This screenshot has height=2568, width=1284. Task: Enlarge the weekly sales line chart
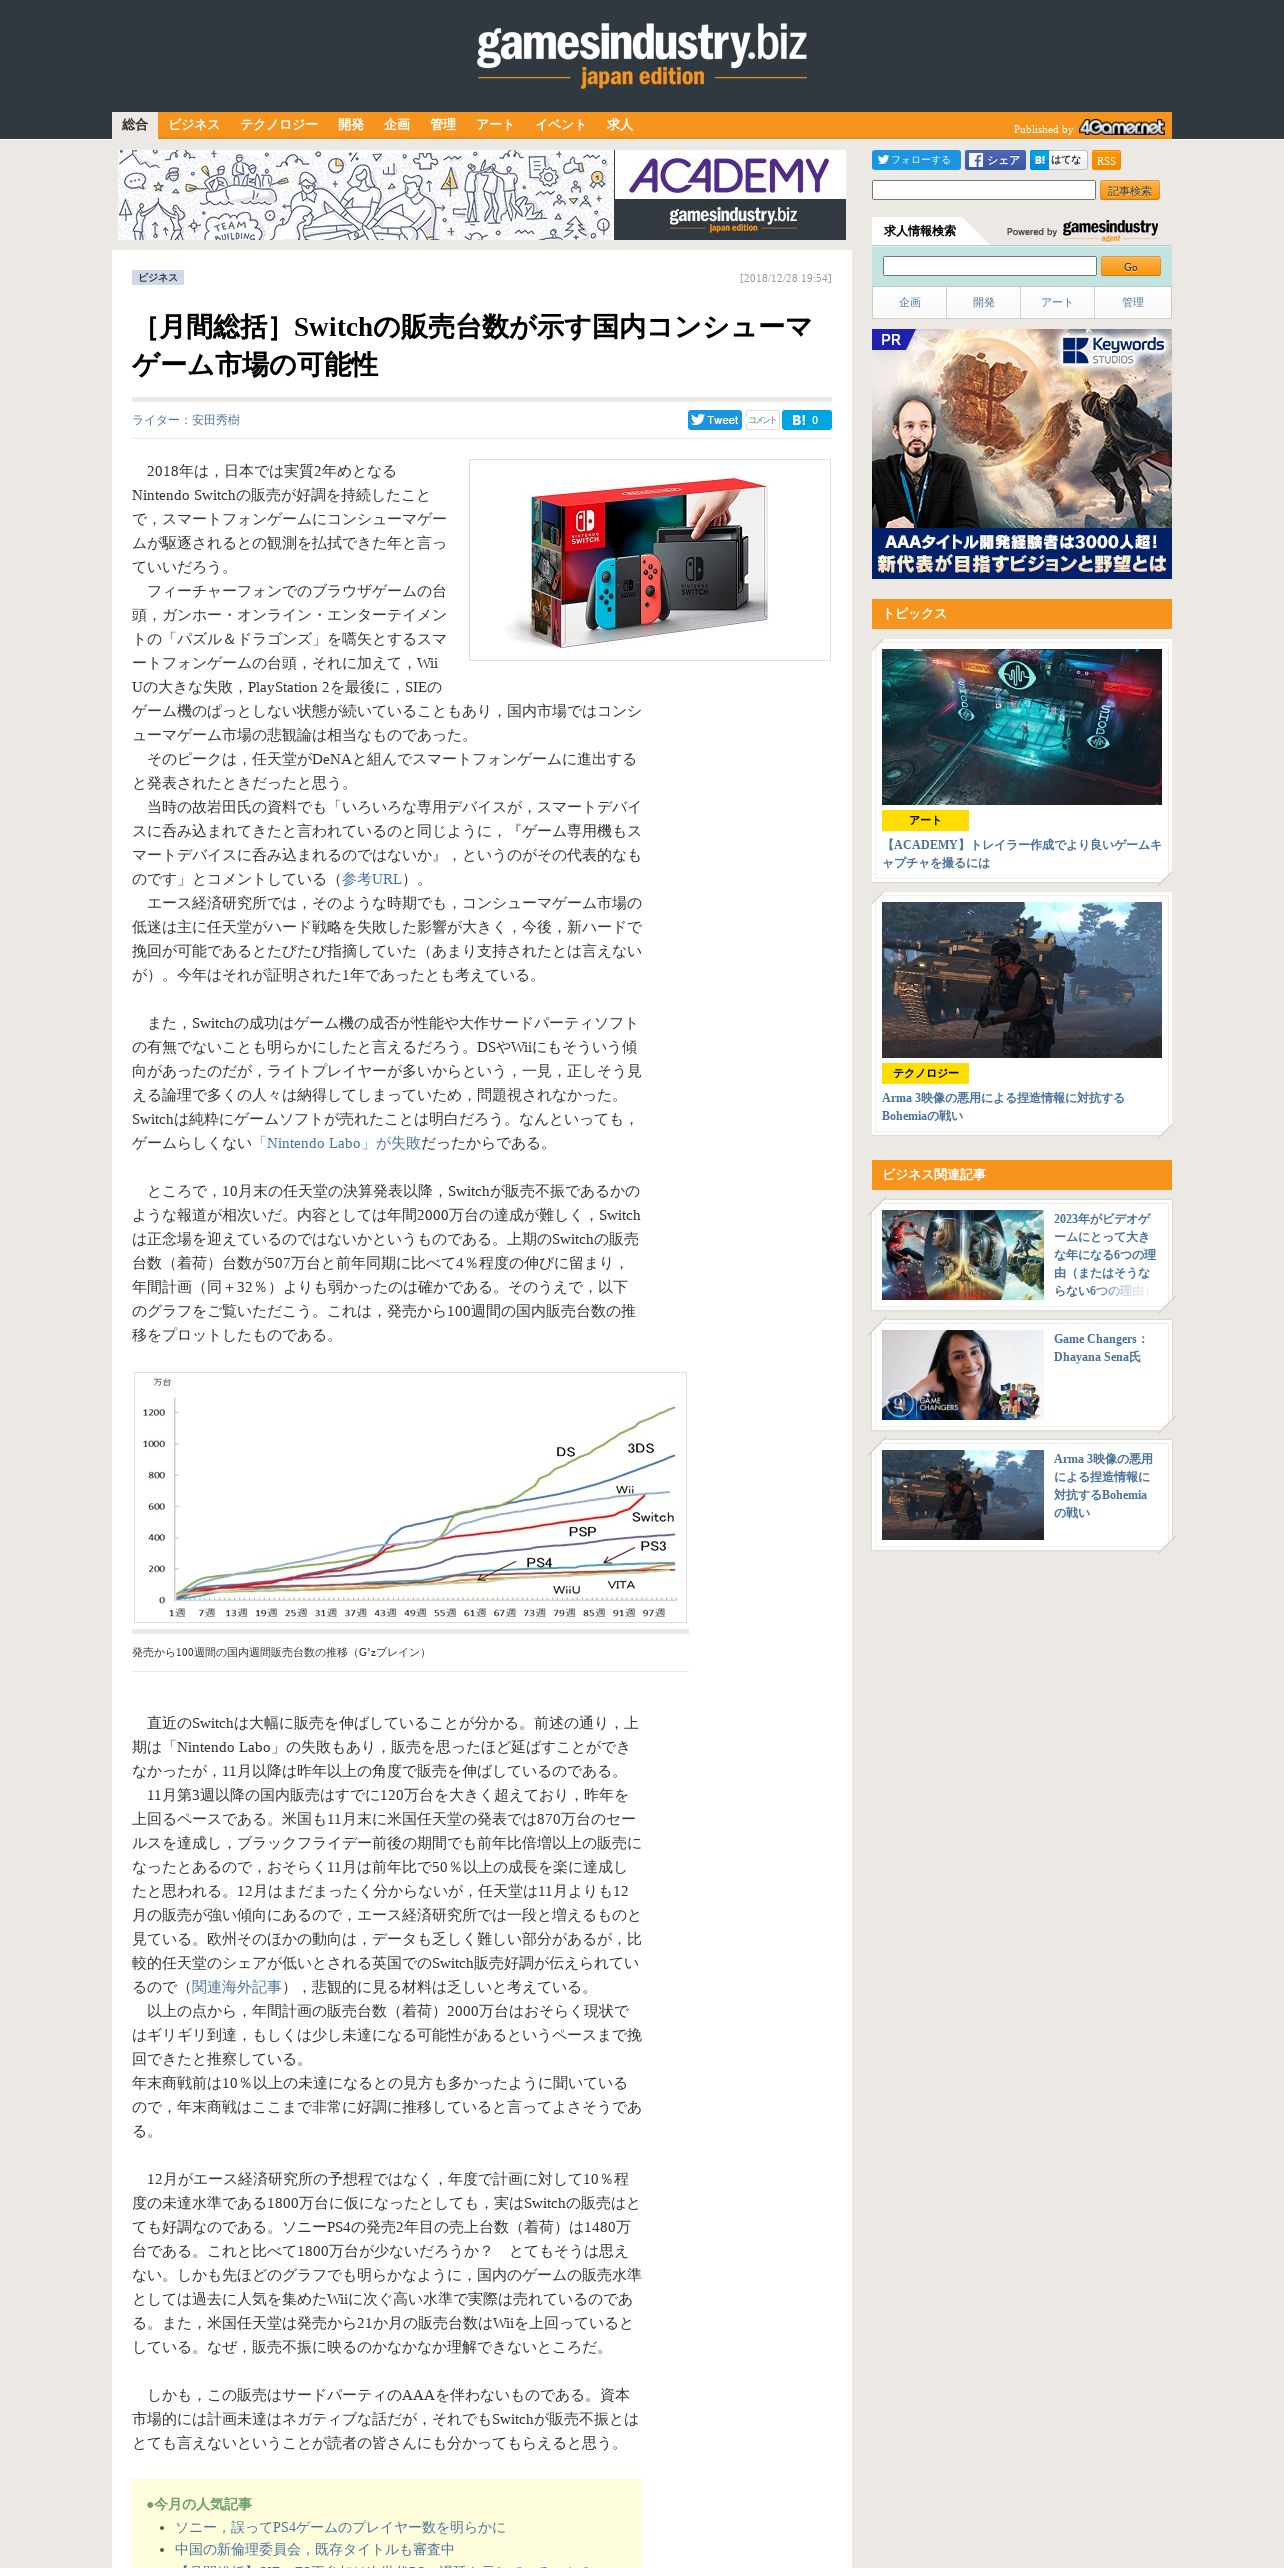410,1497
